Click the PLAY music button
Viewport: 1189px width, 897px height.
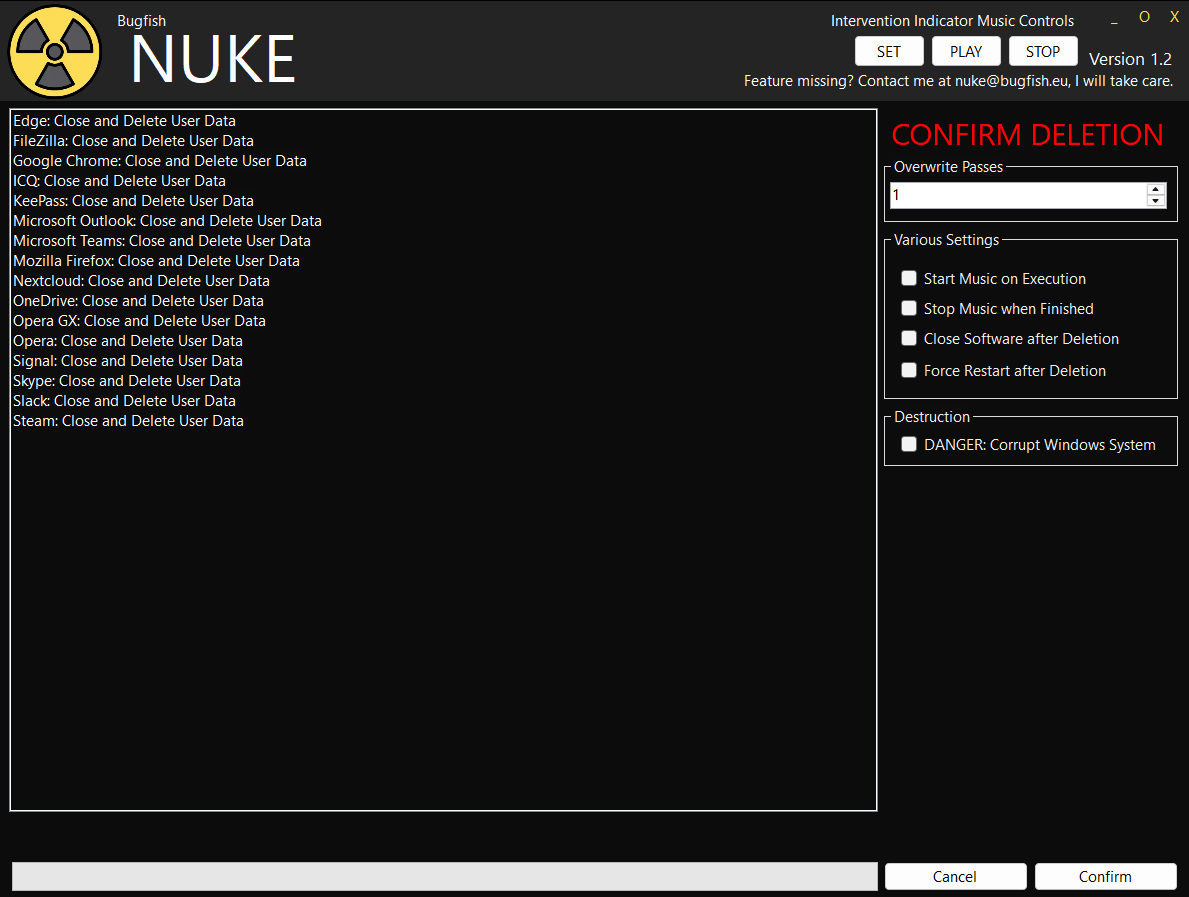pos(966,52)
